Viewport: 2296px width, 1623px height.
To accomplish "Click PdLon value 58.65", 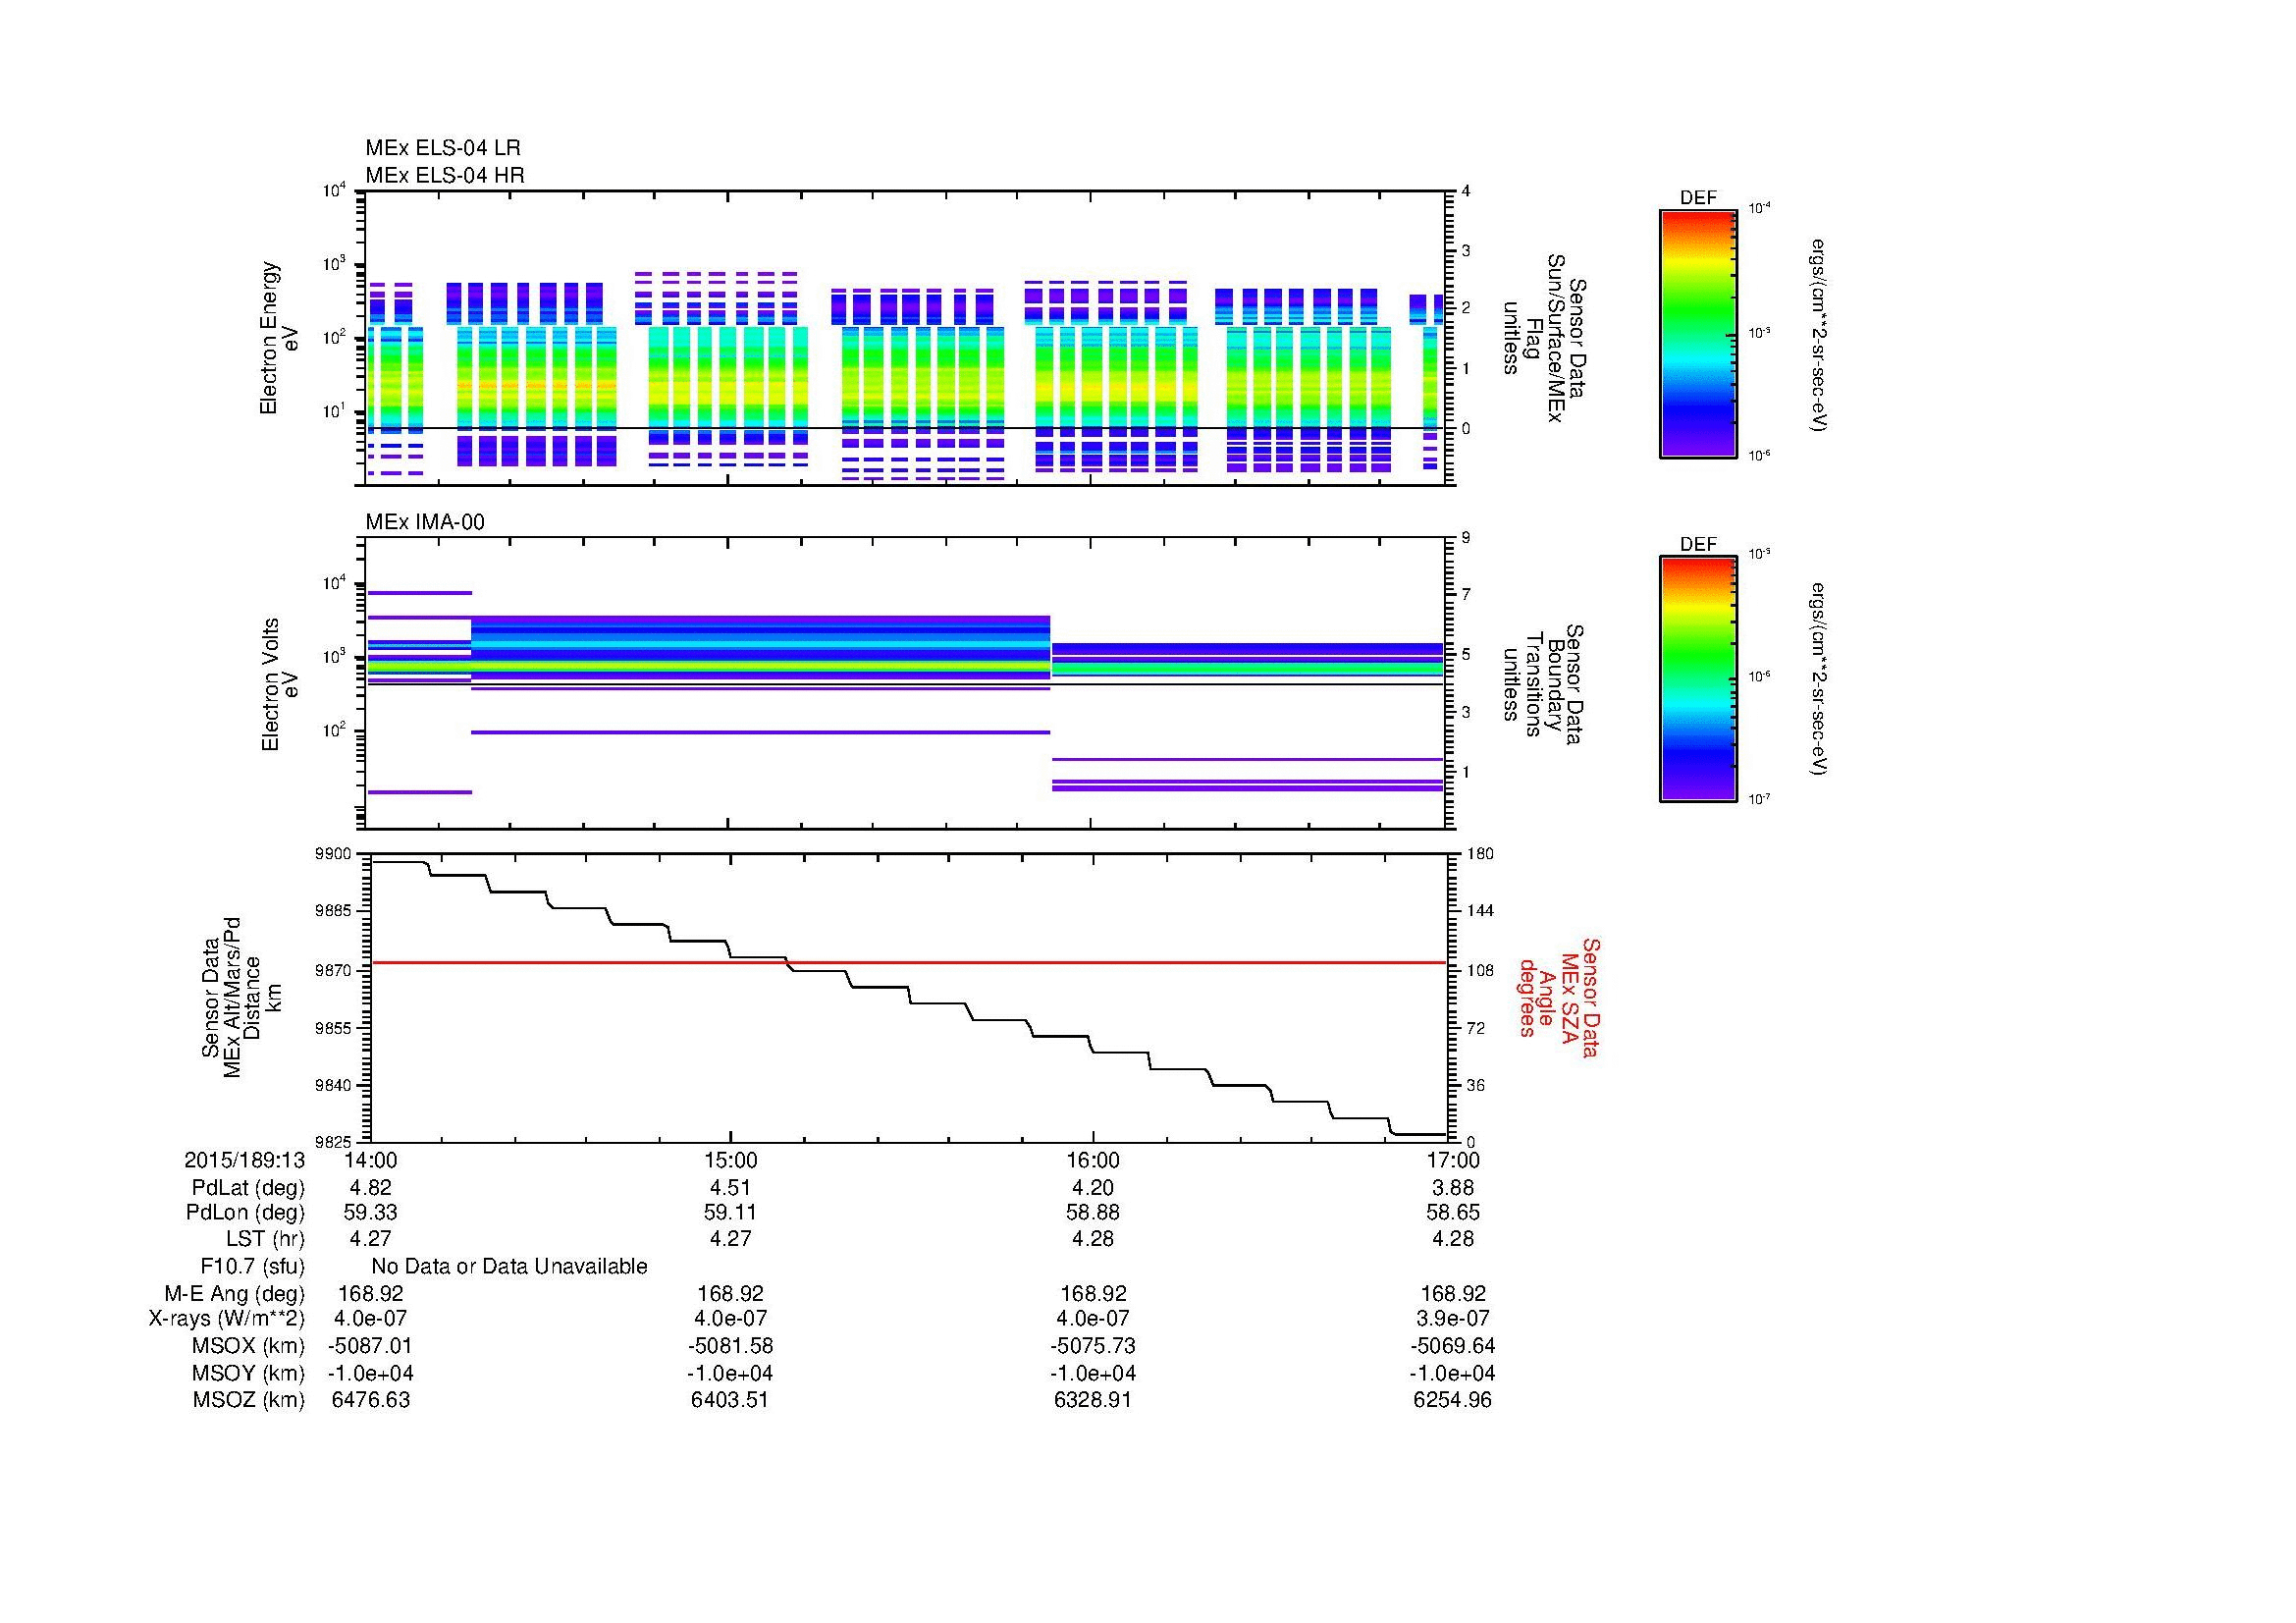I will coord(1453,1213).
